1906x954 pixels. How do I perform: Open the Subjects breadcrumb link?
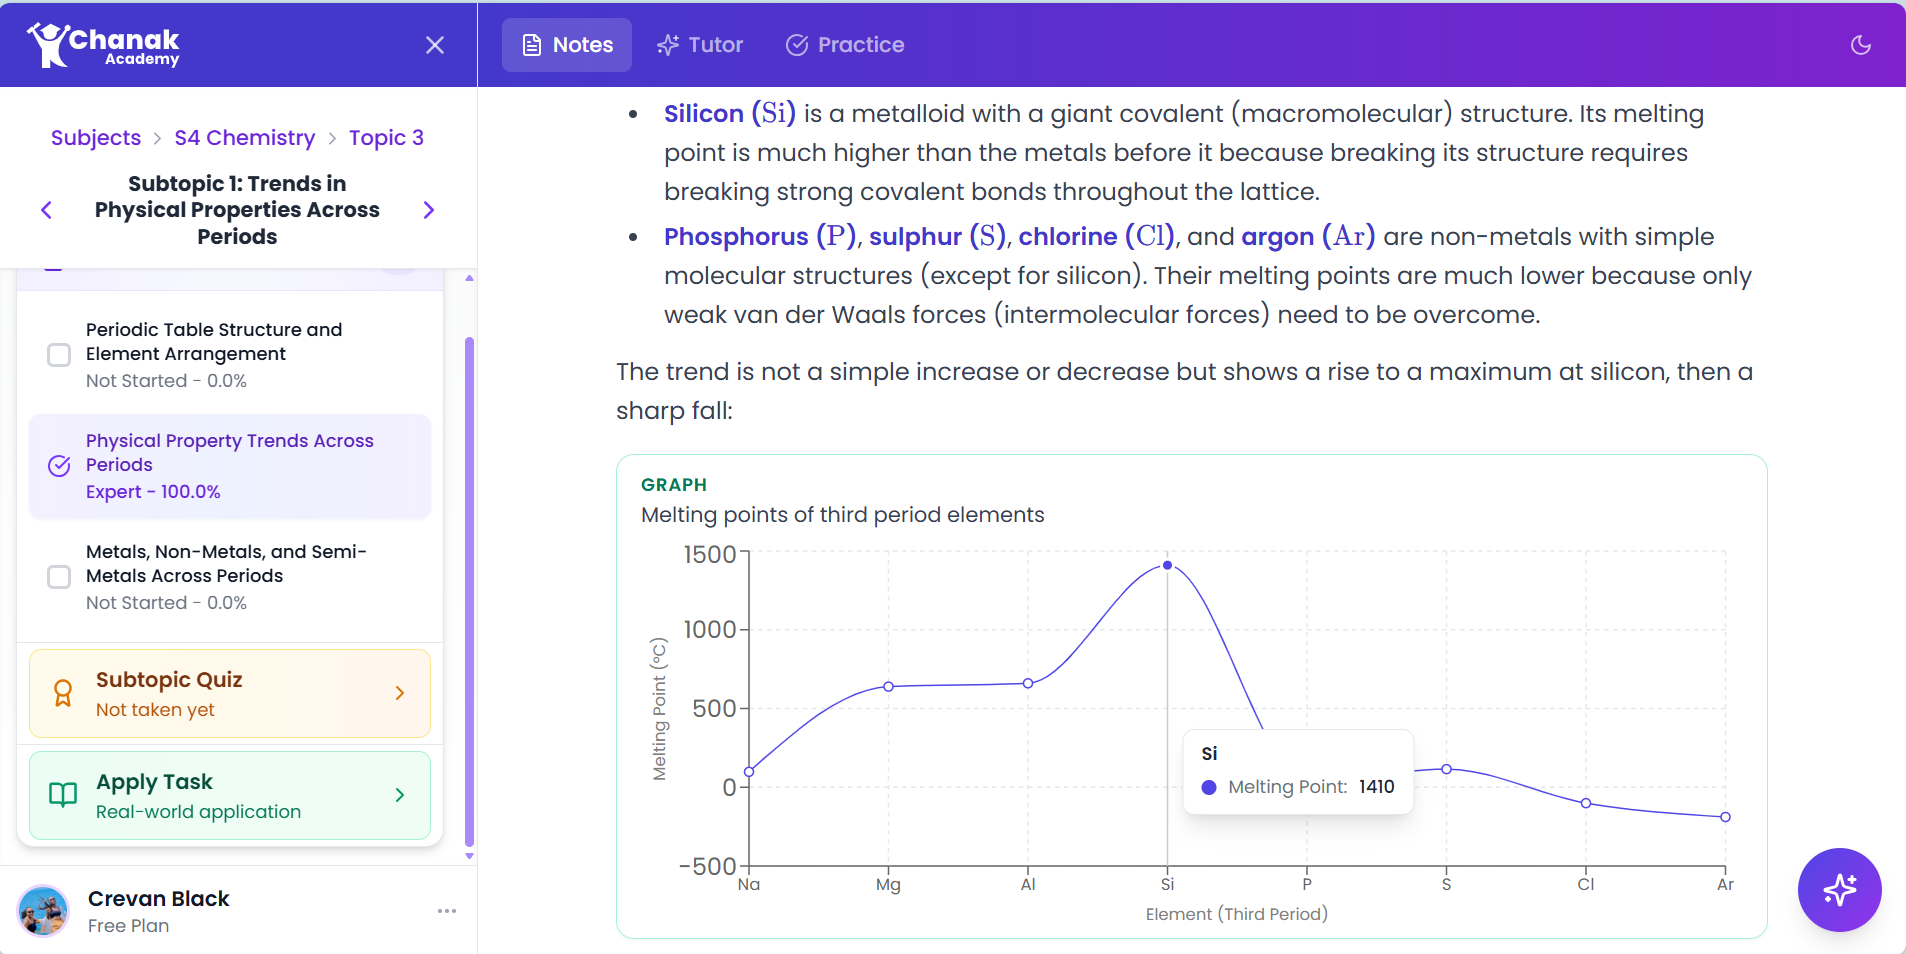pyautogui.click(x=95, y=137)
